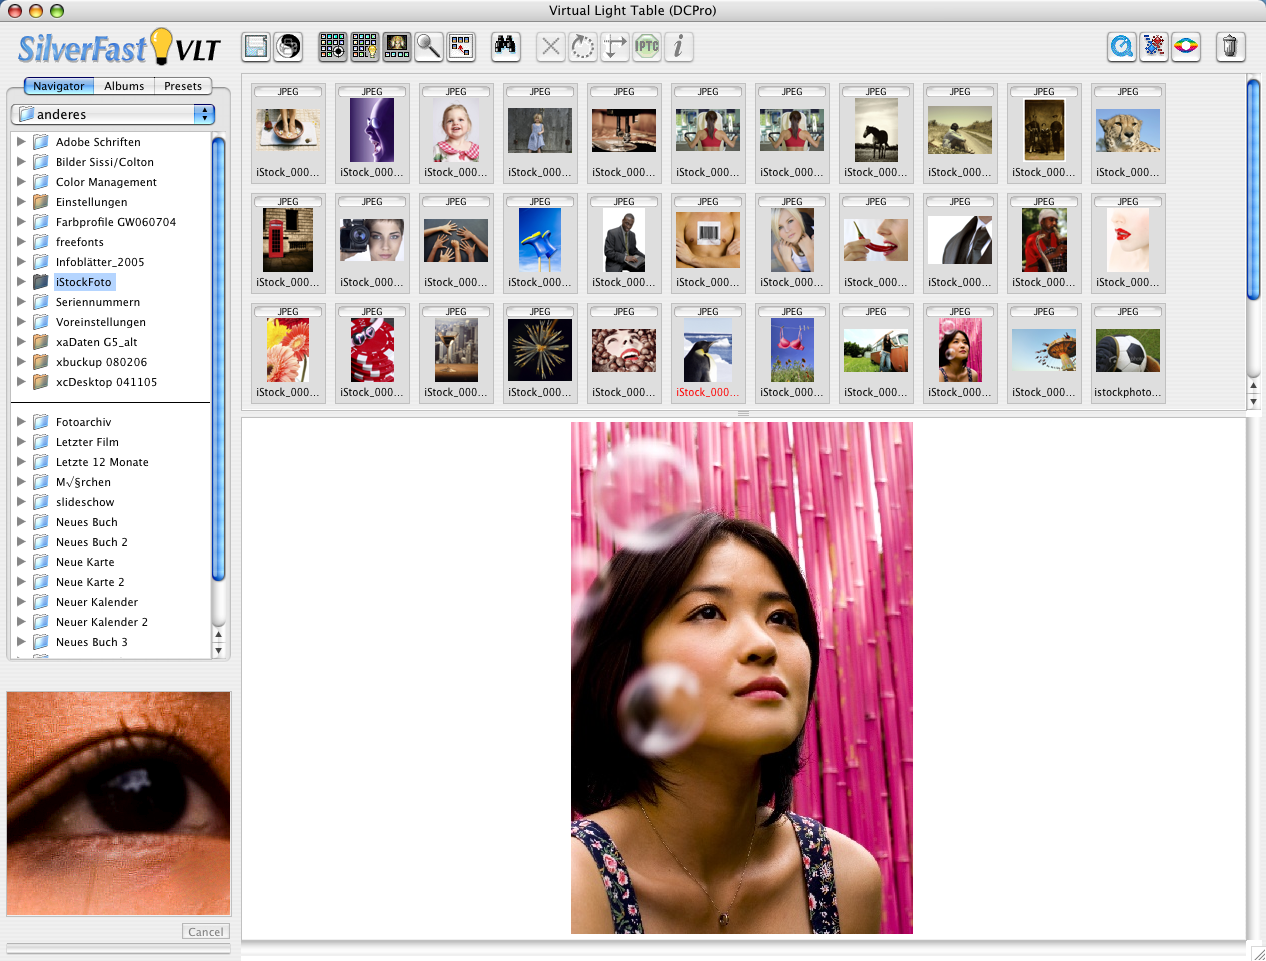Expand the iStockFoto folder
Screen dimensions: 1266x961
[21, 282]
